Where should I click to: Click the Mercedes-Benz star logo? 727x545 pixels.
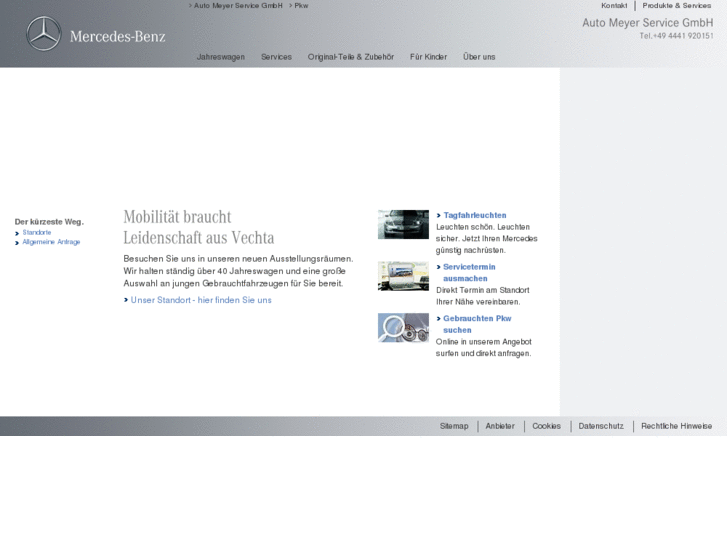44,33
